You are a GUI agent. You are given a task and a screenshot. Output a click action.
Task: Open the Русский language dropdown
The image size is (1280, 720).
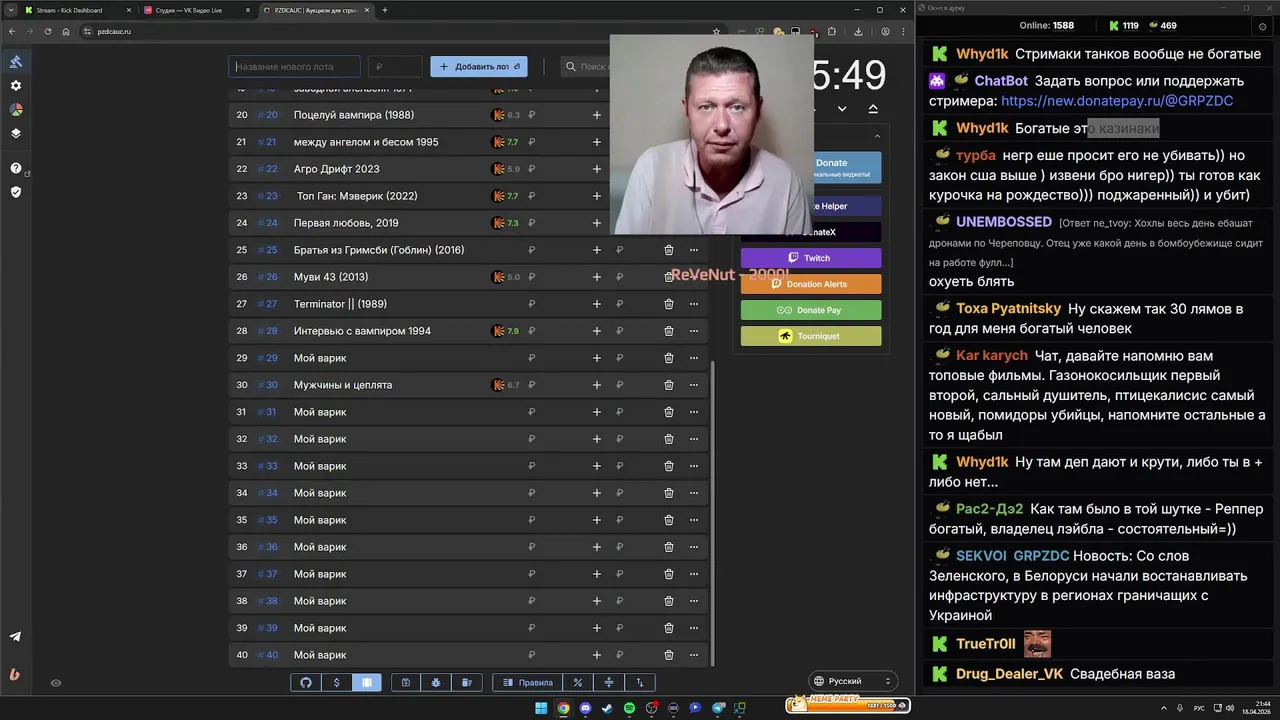tap(852, 681)
